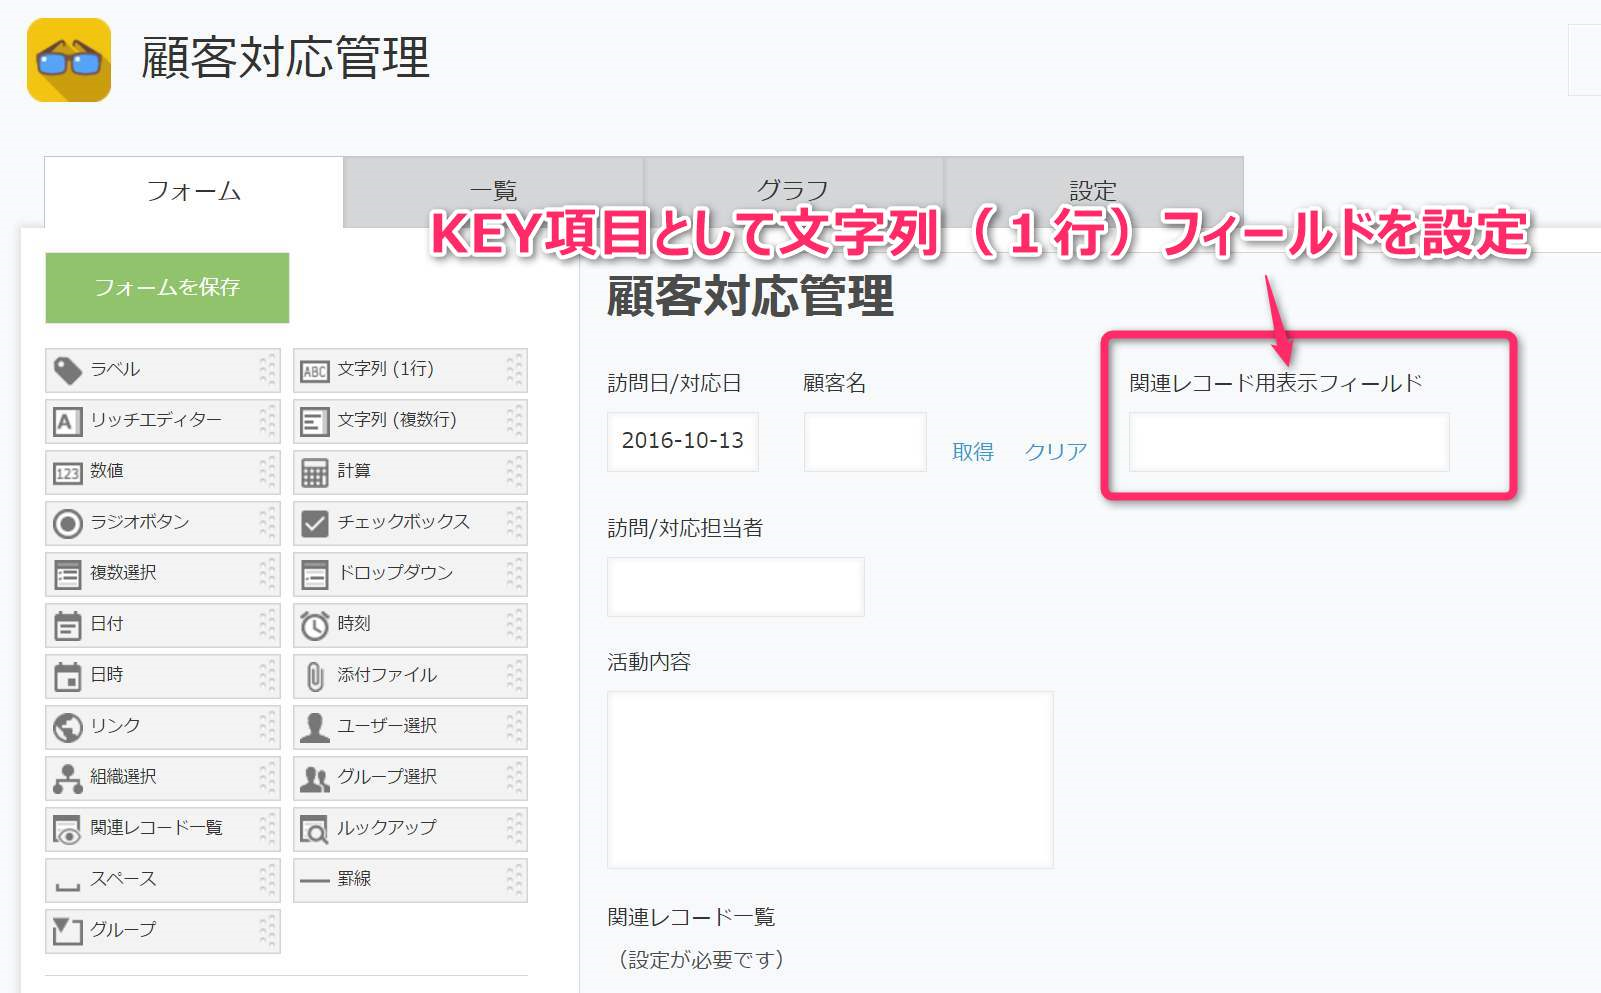Screen dimensions: 1601x993
Task: Click the 顧客名 lookup input
Action: [865, 442]
